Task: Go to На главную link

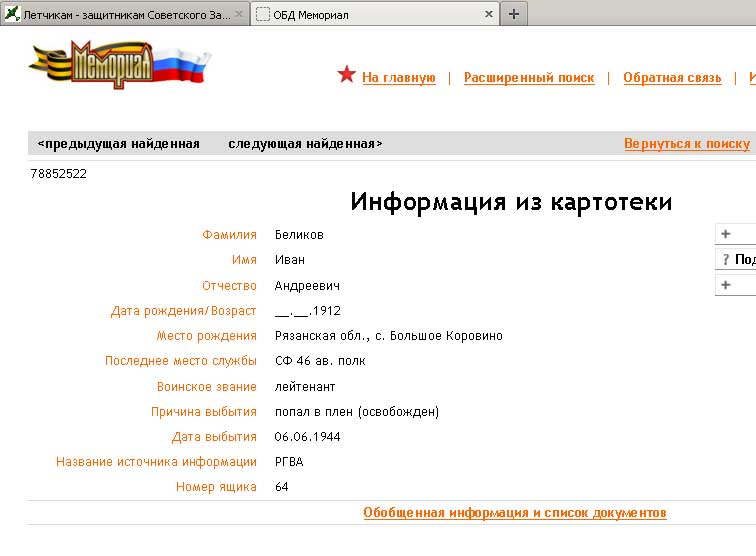Action: (399, 78)
